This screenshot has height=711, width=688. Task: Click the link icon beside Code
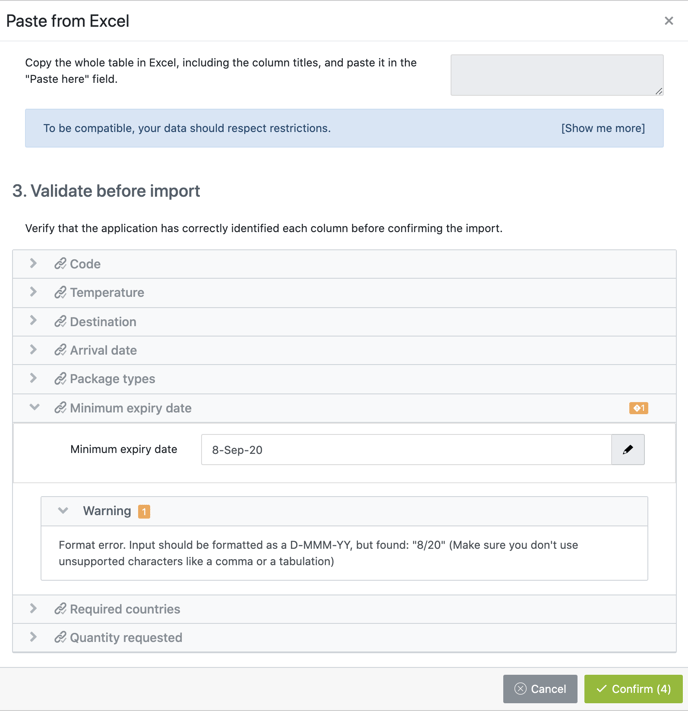60,264
